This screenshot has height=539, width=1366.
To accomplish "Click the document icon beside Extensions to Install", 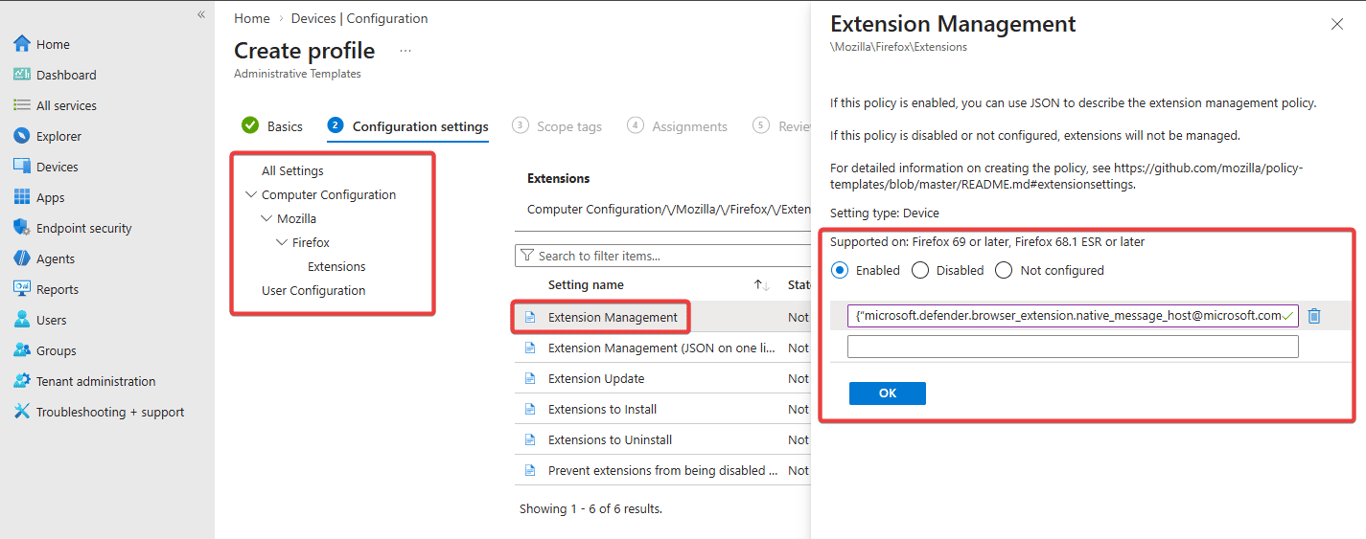I will point(531,409).
